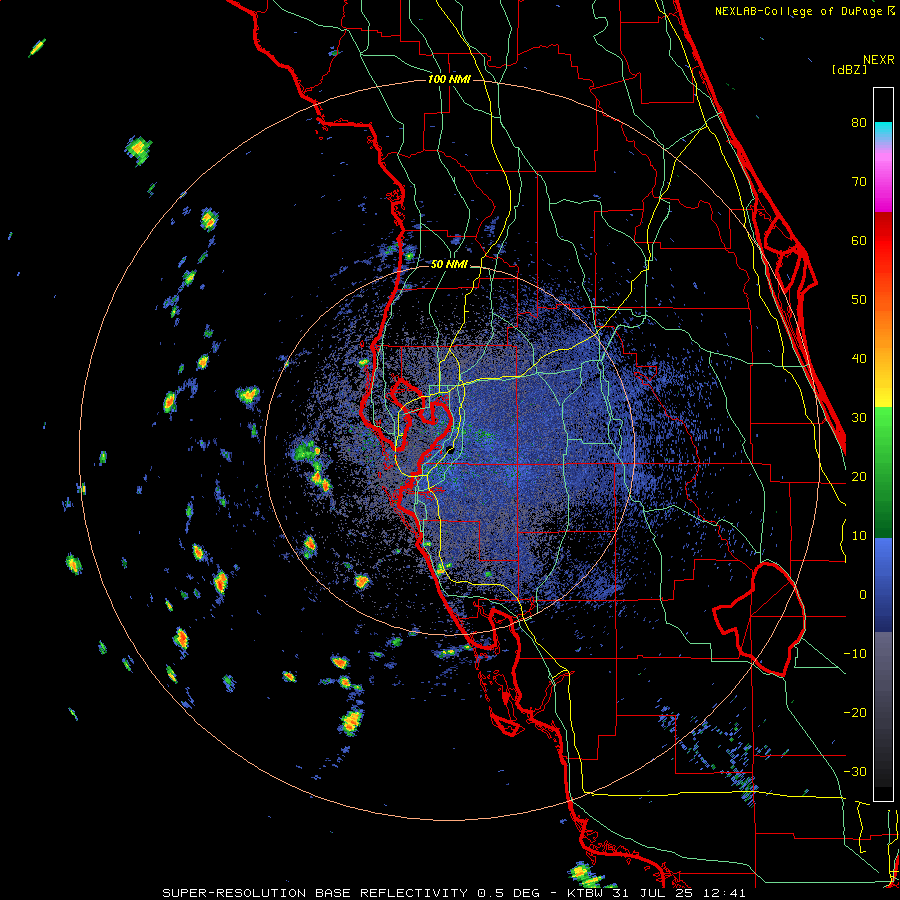Click the 70 value on the dBZ scale
This screenshot has width=900, height=900.
[x=859, y=181]
